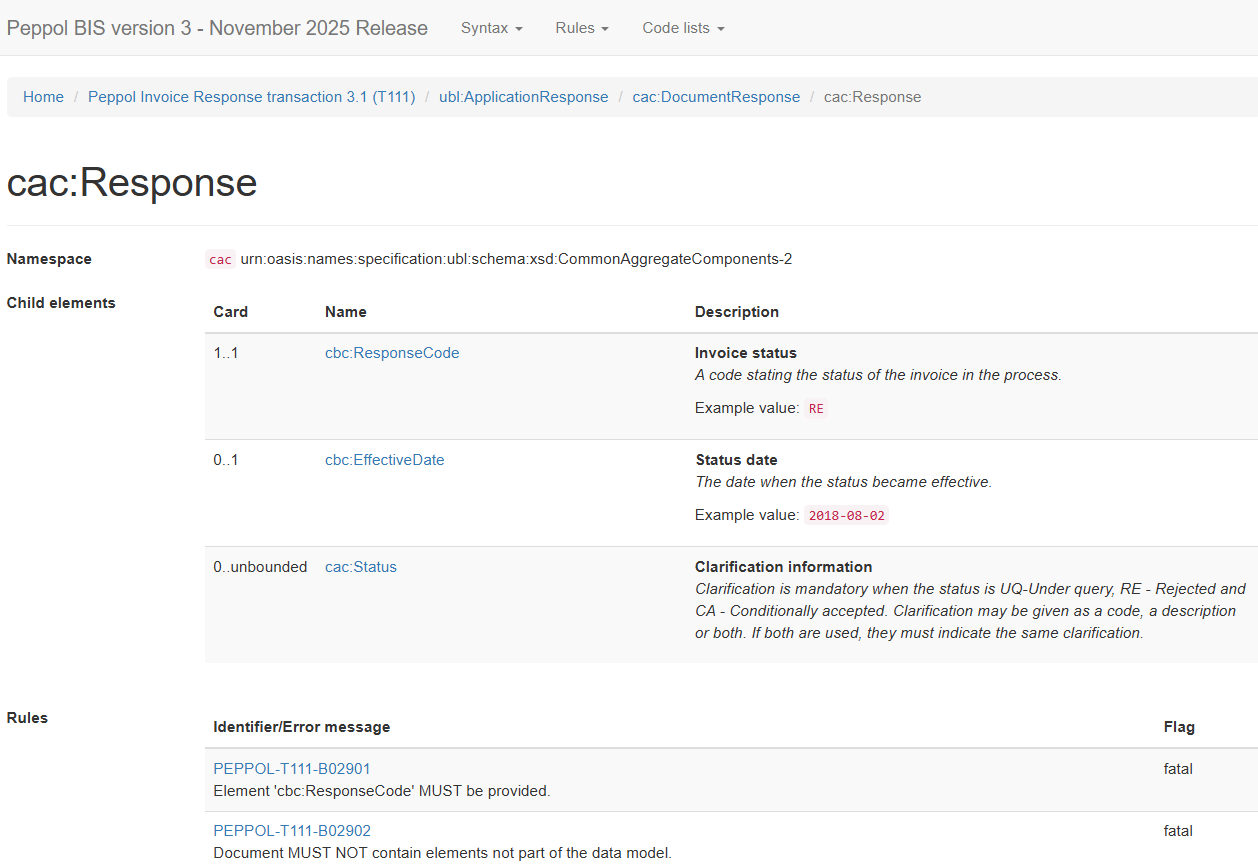This screenshot has height=866, width=1258.
Task: Click the 0..unbounded cardinality cell
Action: pyautogui.click(x=260, y=567)
